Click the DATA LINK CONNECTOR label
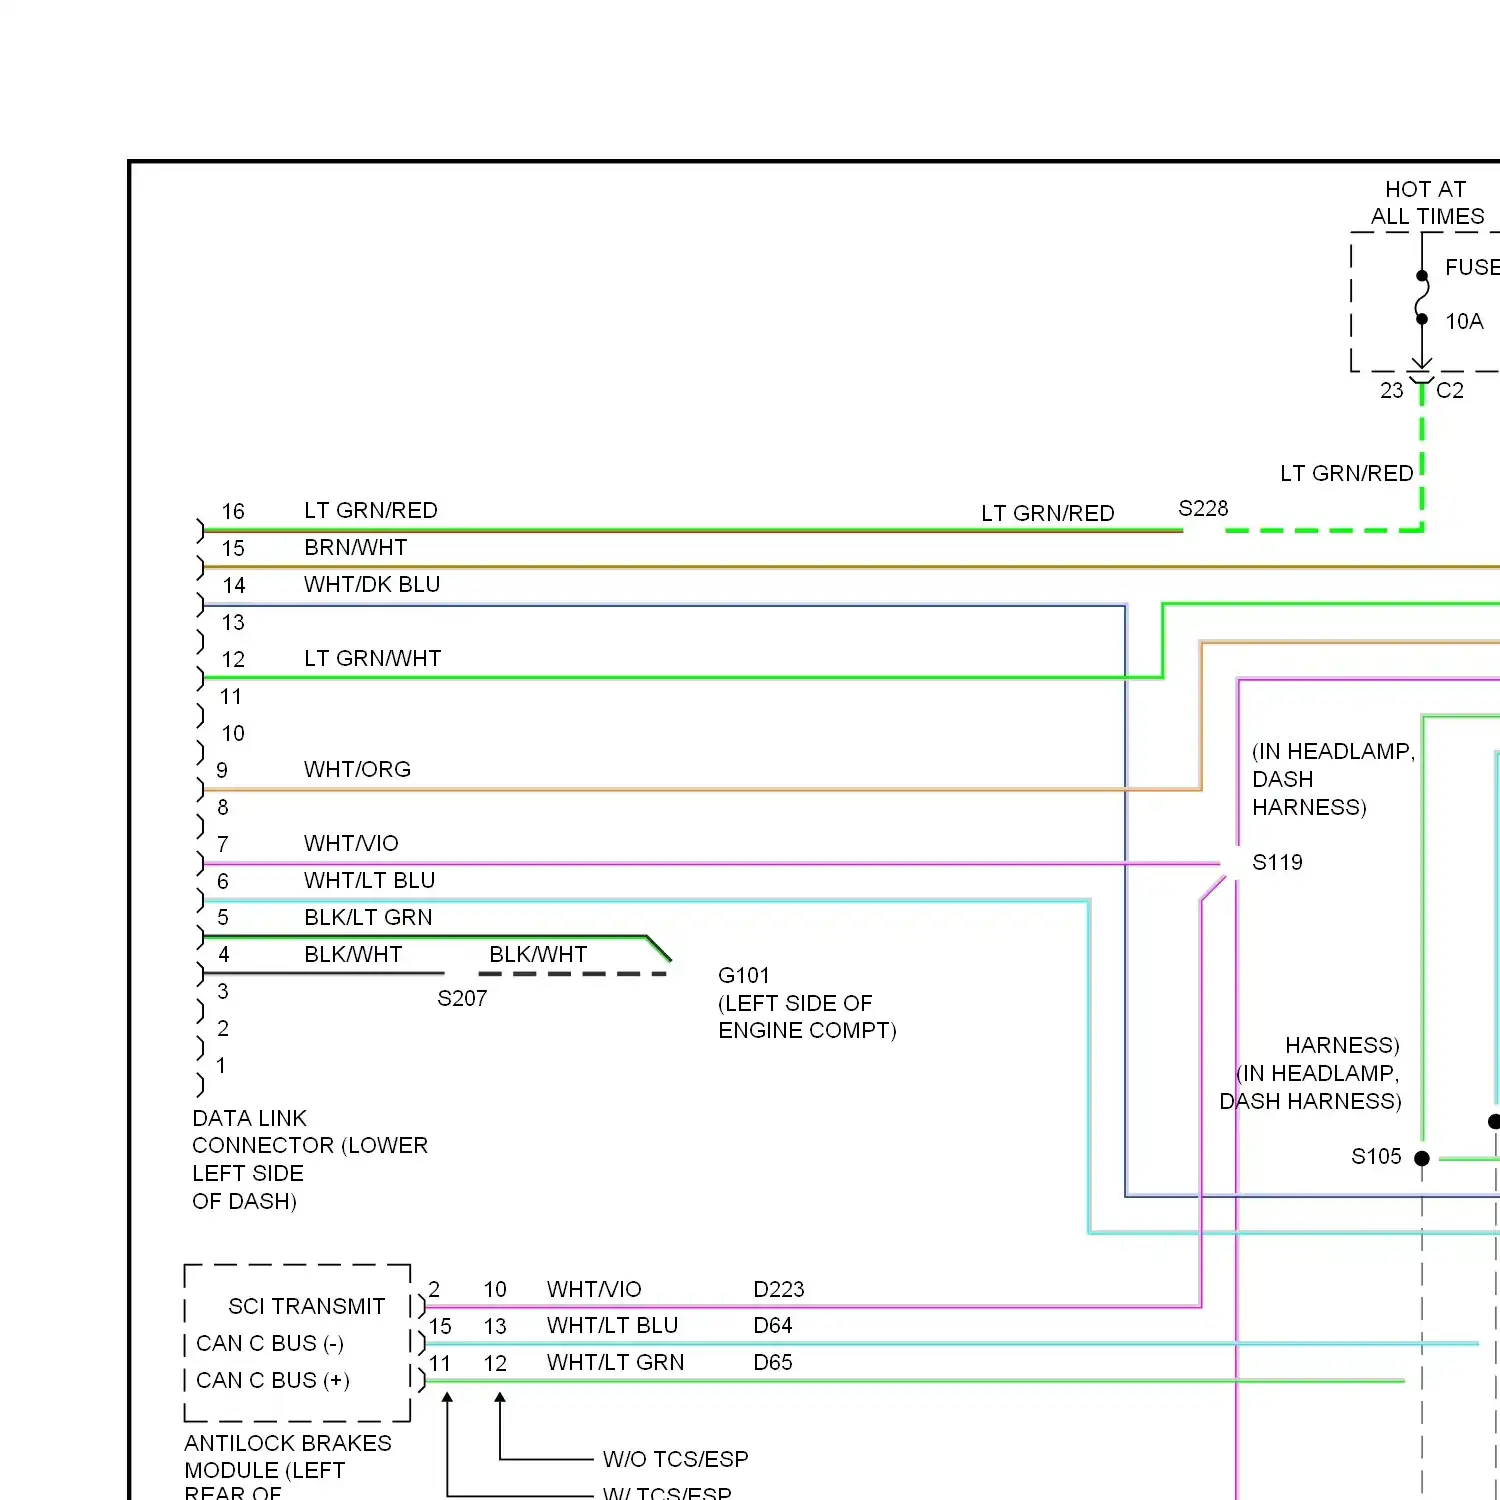Viewport: 1500px width, 1500px height. click(310, 1159)
